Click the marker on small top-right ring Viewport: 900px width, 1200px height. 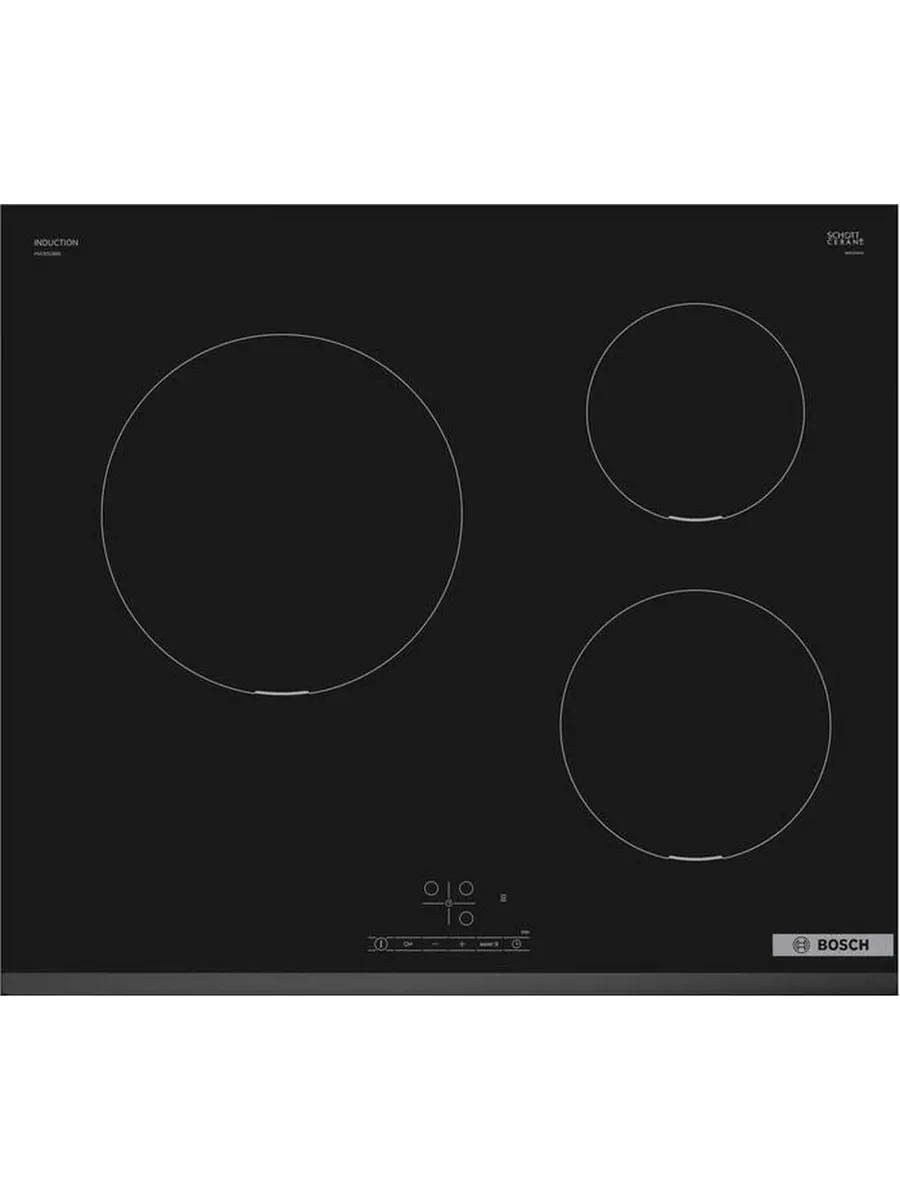point(695,519)
